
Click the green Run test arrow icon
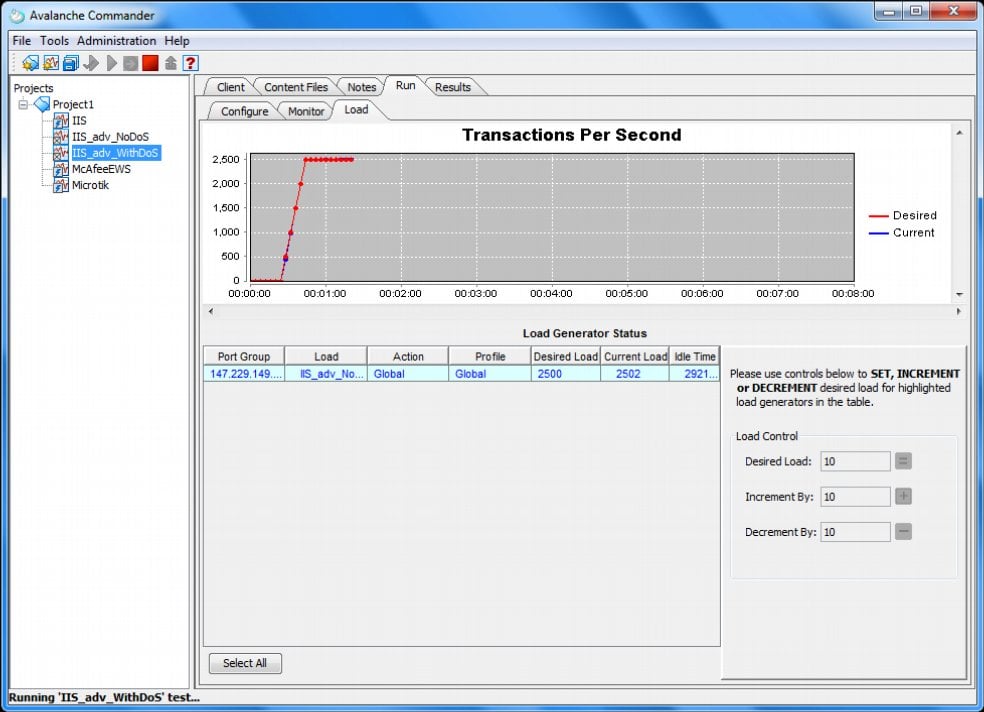tap(111, 62)
